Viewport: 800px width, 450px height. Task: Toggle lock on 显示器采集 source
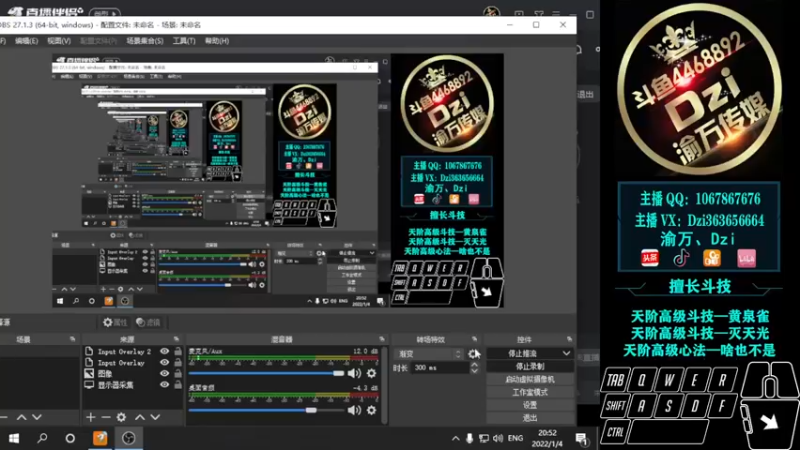click(x=178, y=385)
